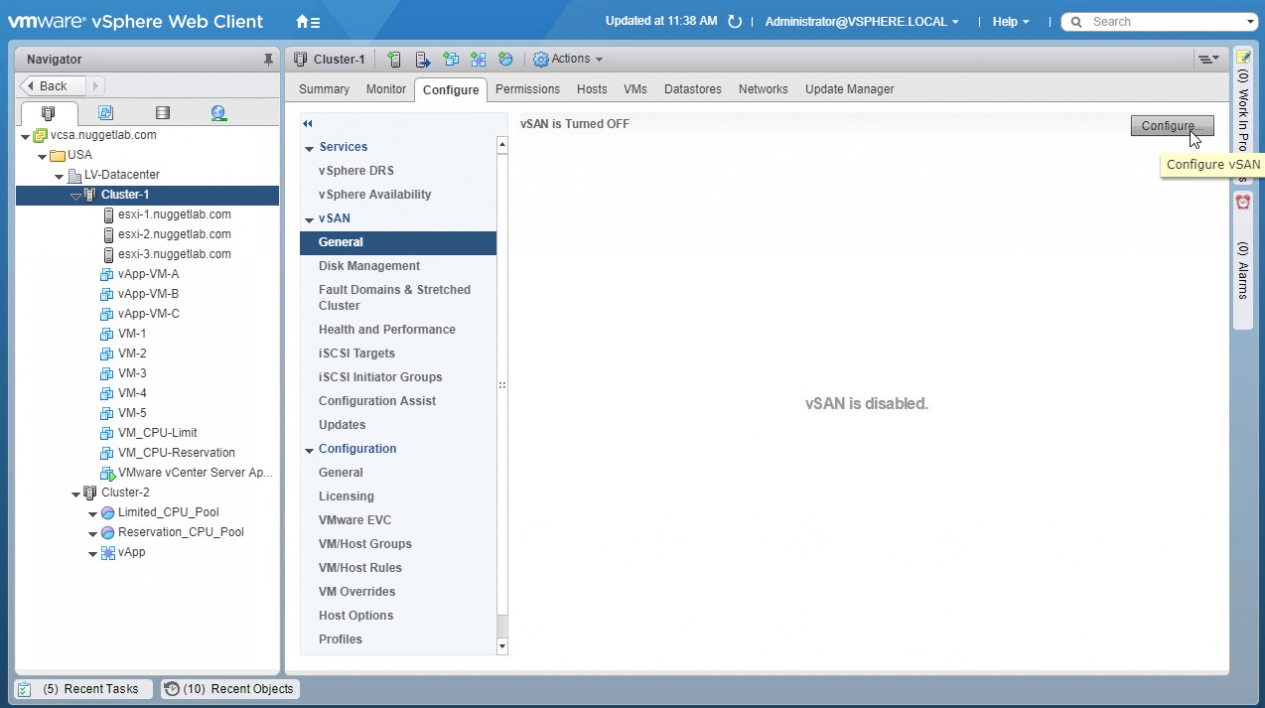1265x708 pixels.
Task: Switch to VMs and Templates navigator view
Action: tap(105, 113)
